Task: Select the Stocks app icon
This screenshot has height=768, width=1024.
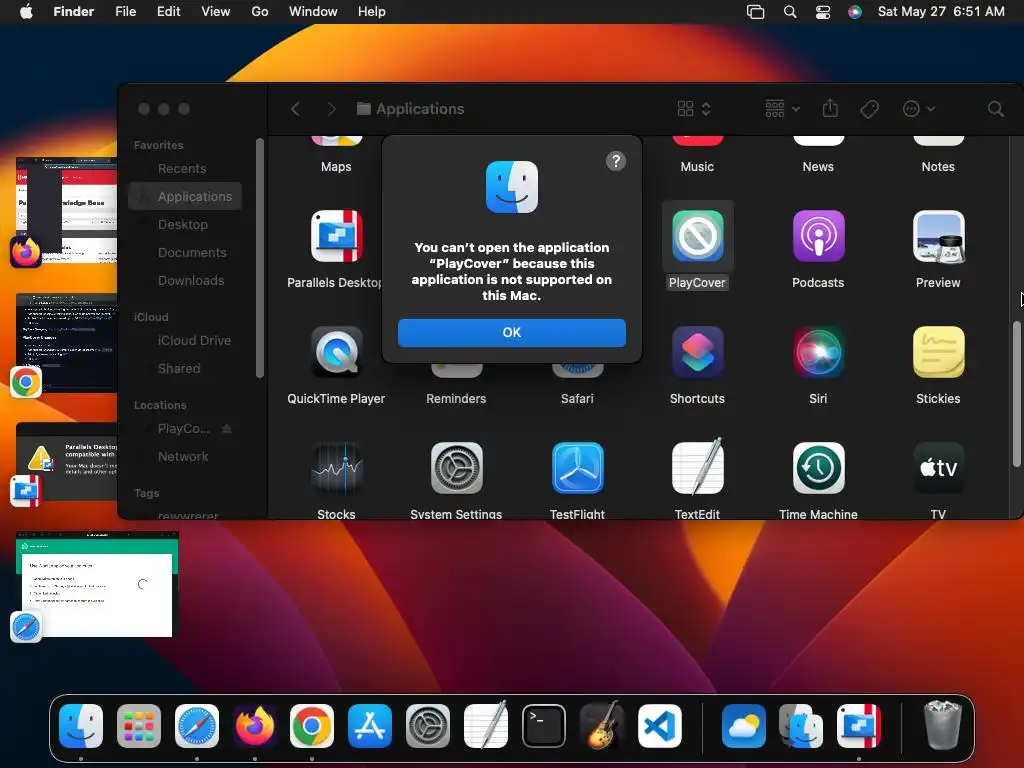Action: (336, 468)
